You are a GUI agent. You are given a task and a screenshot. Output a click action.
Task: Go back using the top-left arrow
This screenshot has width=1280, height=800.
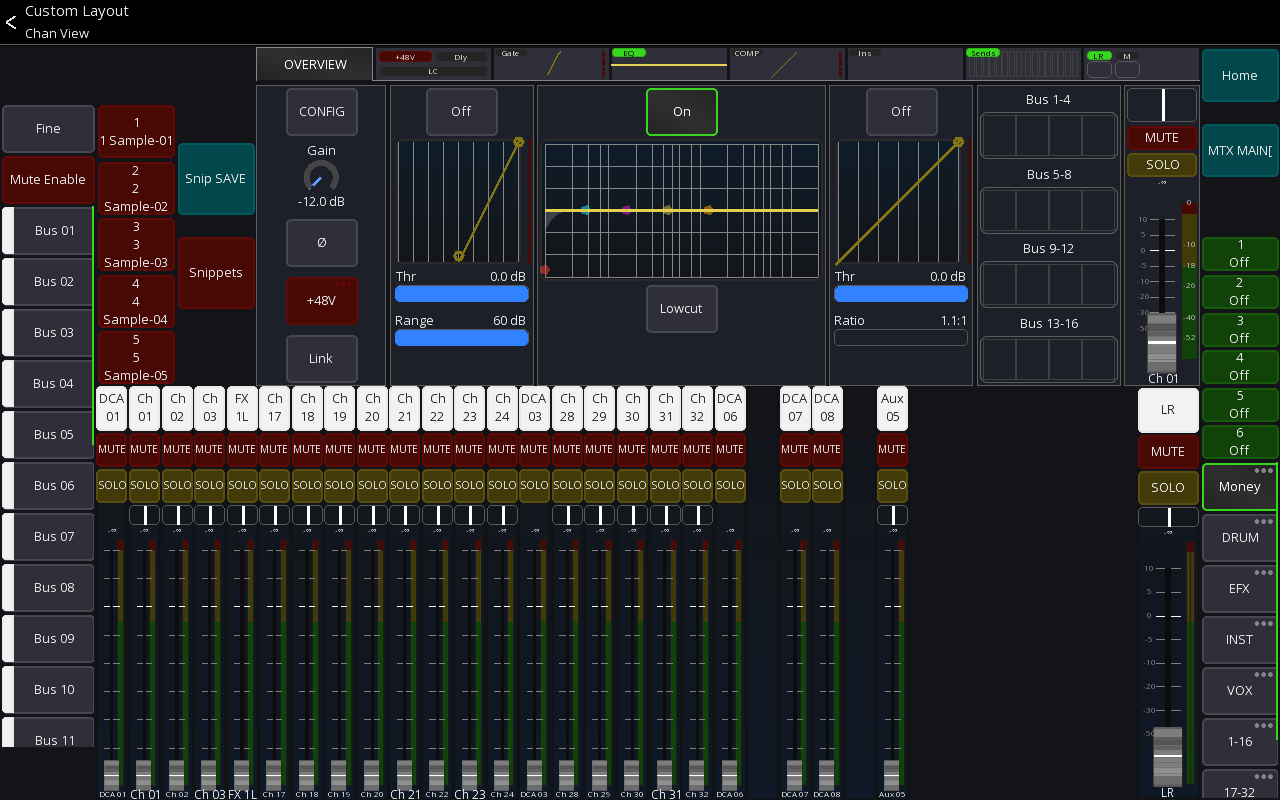click(11, 22)
